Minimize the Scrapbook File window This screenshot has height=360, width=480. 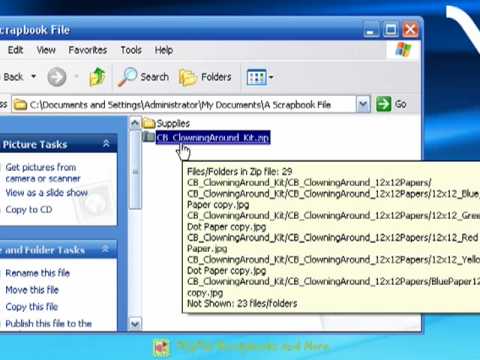tap(371, 30)
